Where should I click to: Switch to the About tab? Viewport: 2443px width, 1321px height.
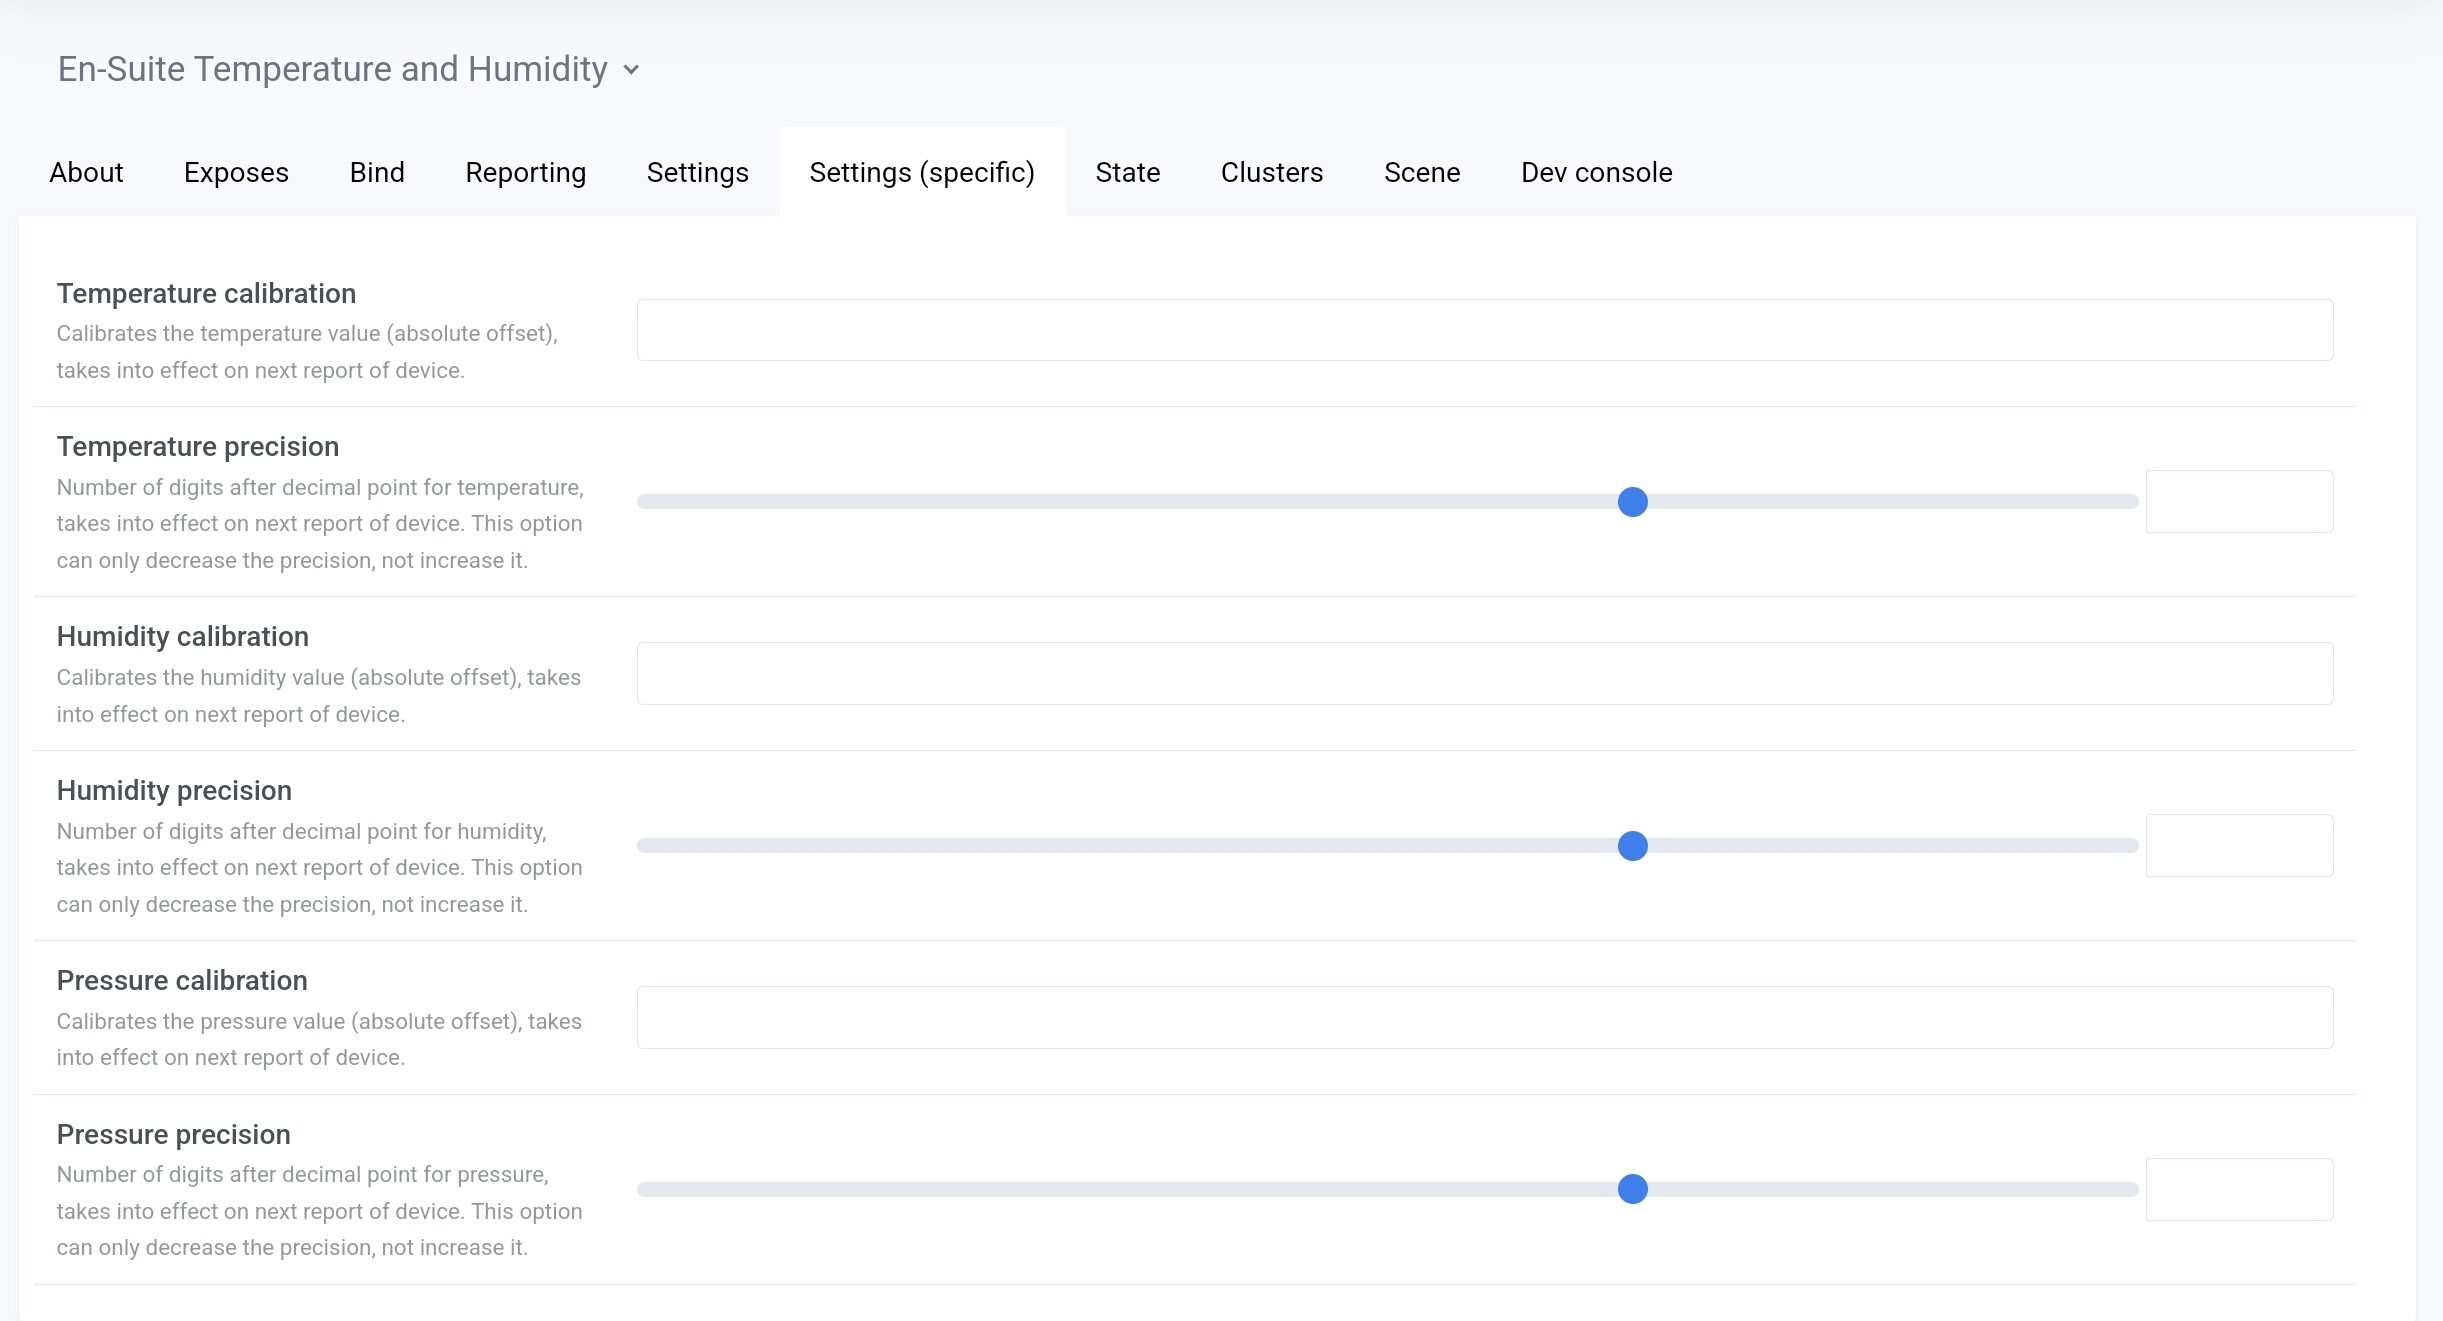(x=86, y=172)
